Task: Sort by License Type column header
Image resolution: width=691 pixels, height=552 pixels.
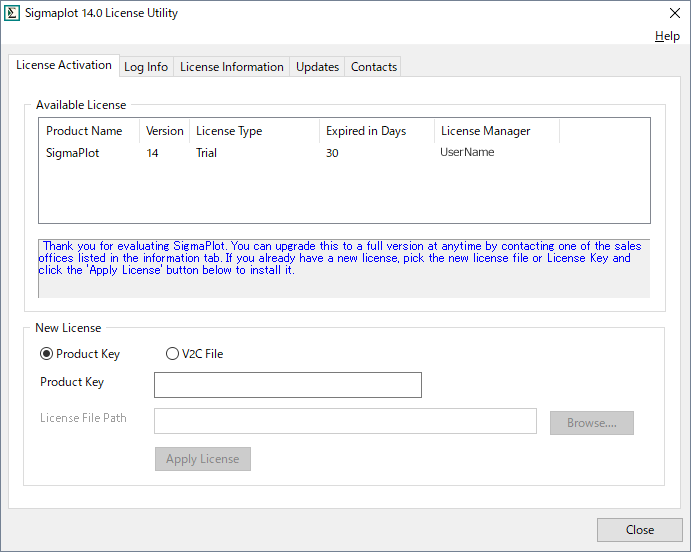Action: tap(229, 131)
